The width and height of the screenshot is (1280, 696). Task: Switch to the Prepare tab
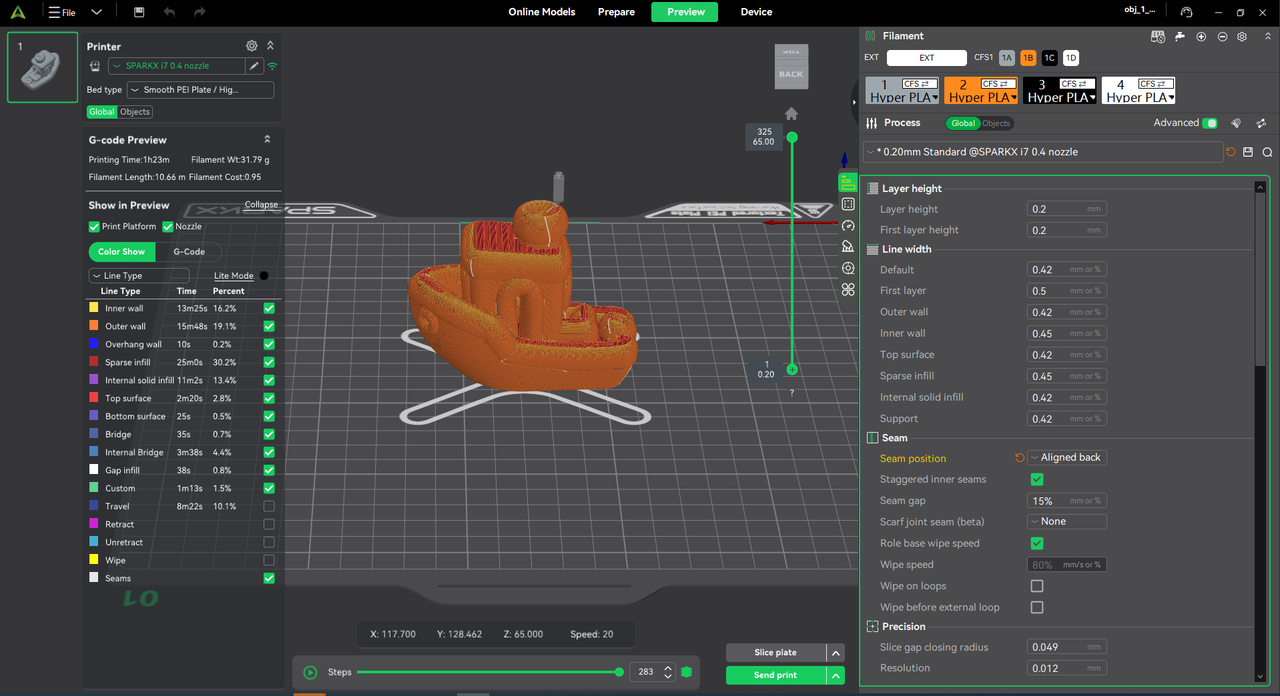(616, 12)
